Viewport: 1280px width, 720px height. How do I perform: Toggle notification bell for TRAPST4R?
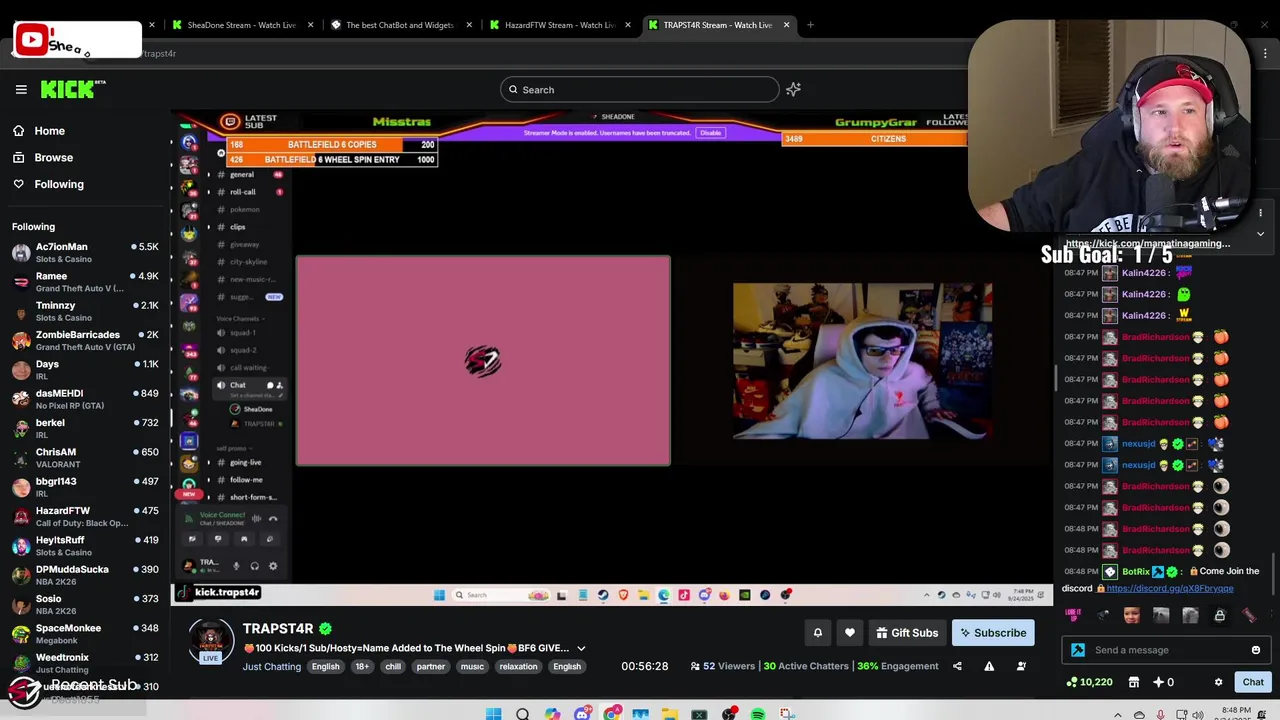point(817,633)
